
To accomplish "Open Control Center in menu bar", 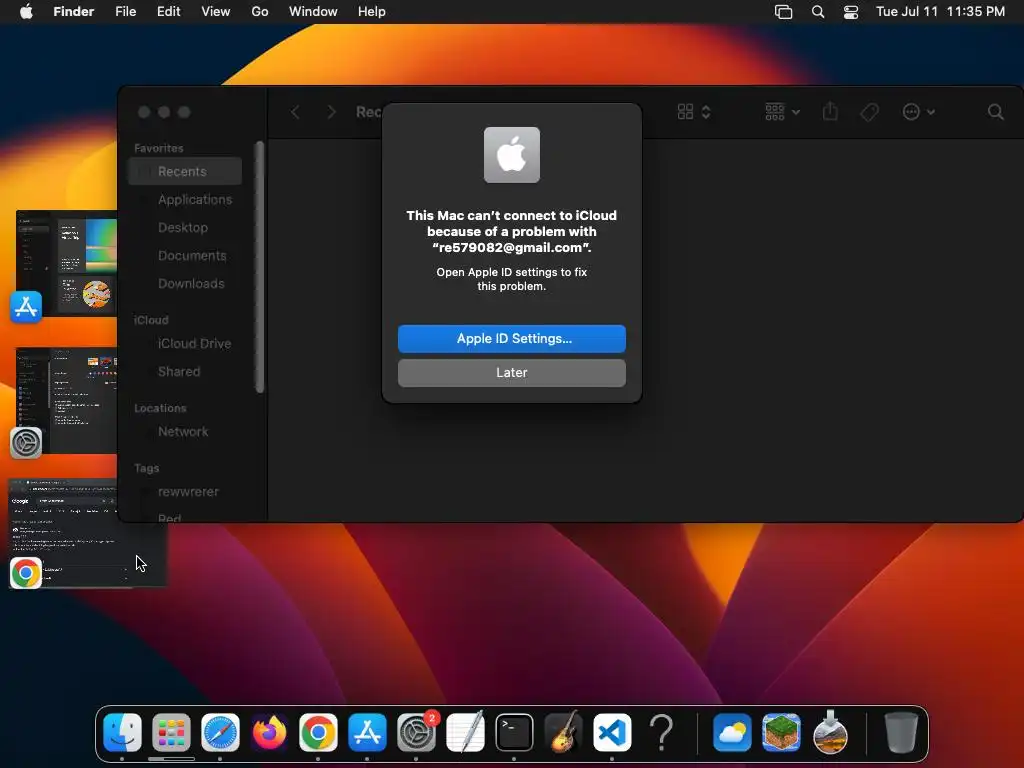I will (851, 11).
